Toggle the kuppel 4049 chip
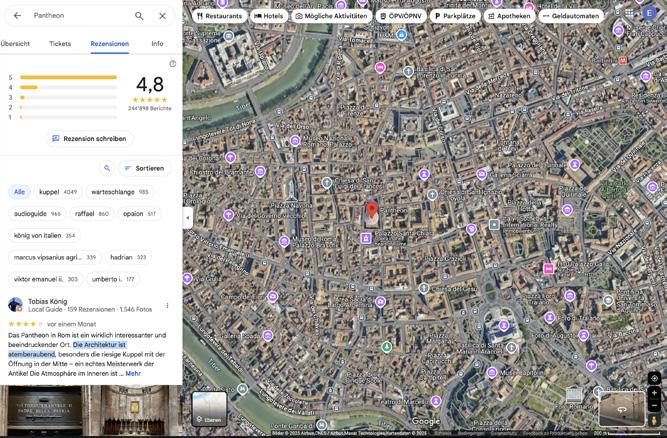The width and height of the screenshot is (667, 438). 58,192
